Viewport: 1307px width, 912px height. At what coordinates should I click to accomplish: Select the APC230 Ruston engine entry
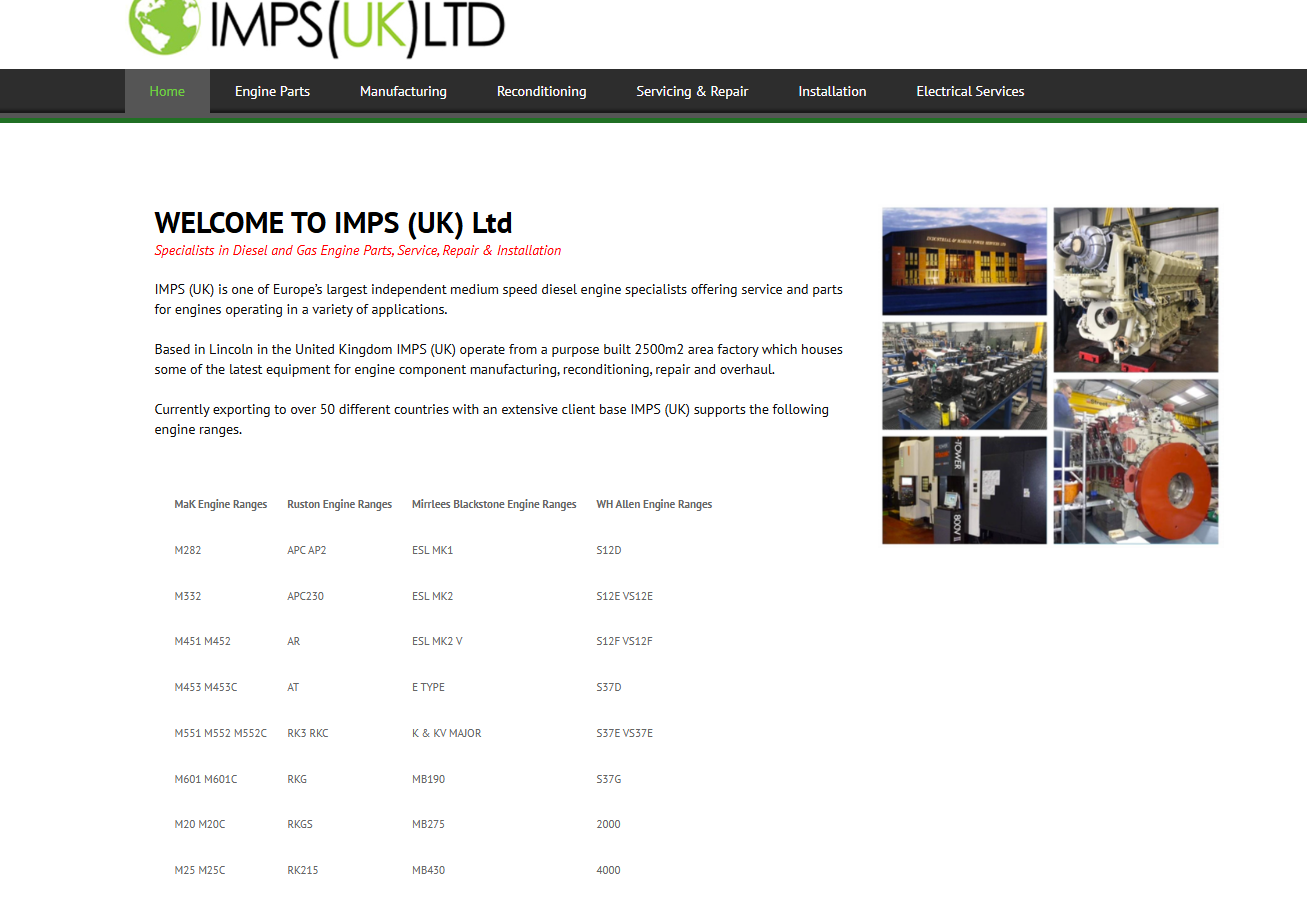point(305,596)
